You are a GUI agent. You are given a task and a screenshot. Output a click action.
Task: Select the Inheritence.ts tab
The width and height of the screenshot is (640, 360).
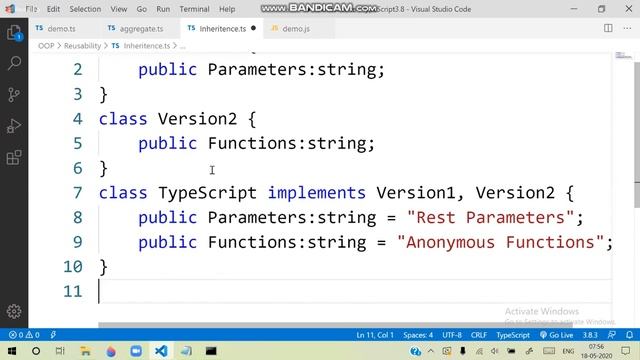222,28
